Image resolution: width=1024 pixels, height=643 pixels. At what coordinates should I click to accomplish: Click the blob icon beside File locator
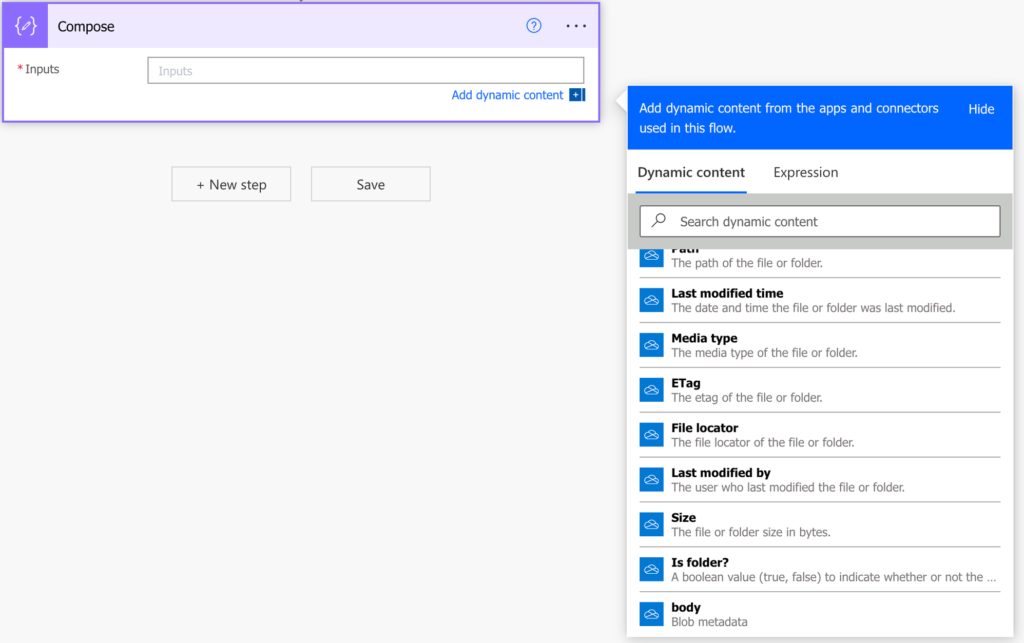[651, 435]
